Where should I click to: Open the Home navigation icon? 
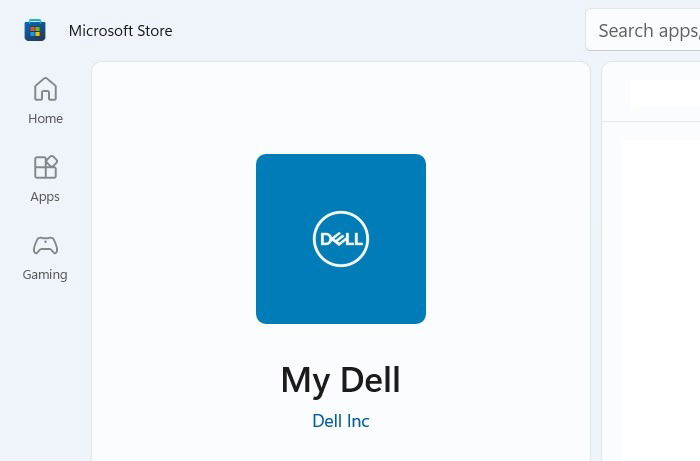pos(45,89)
